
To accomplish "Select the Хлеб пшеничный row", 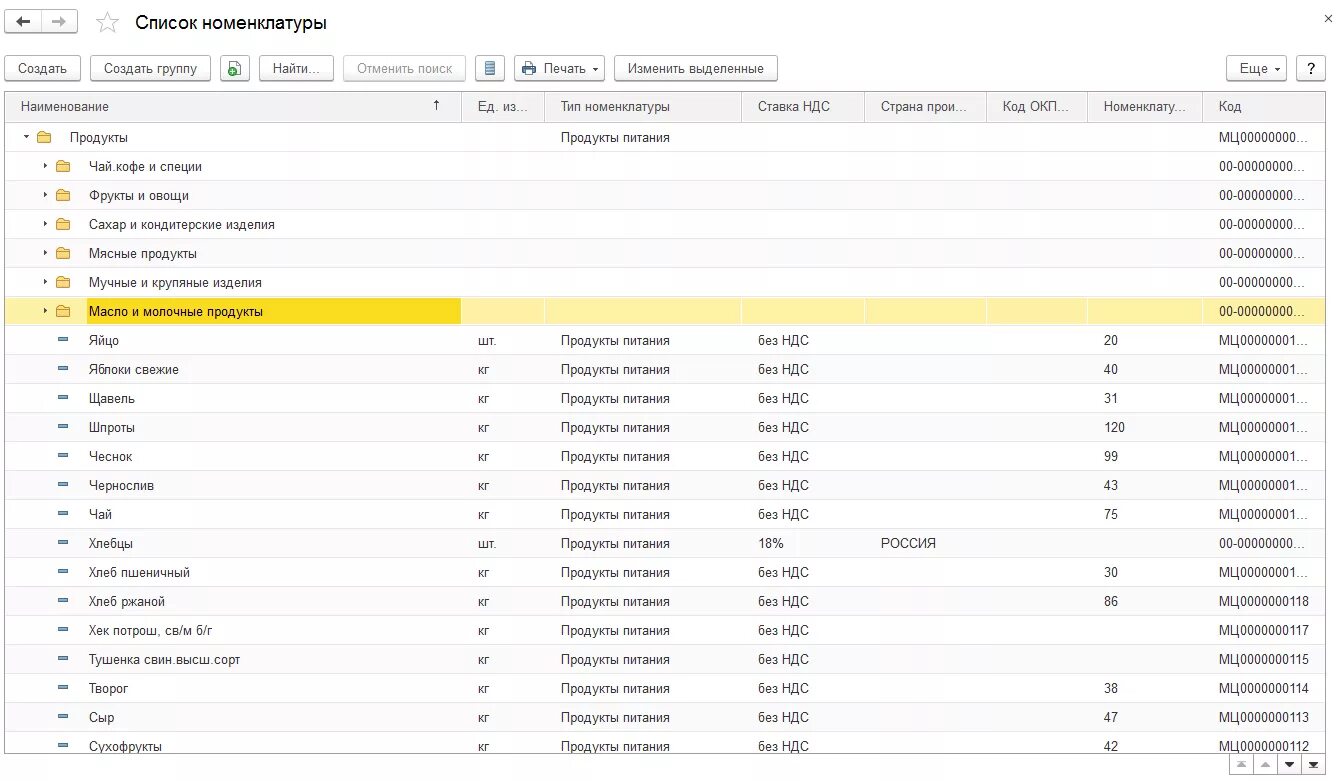I will pos(665,572).
